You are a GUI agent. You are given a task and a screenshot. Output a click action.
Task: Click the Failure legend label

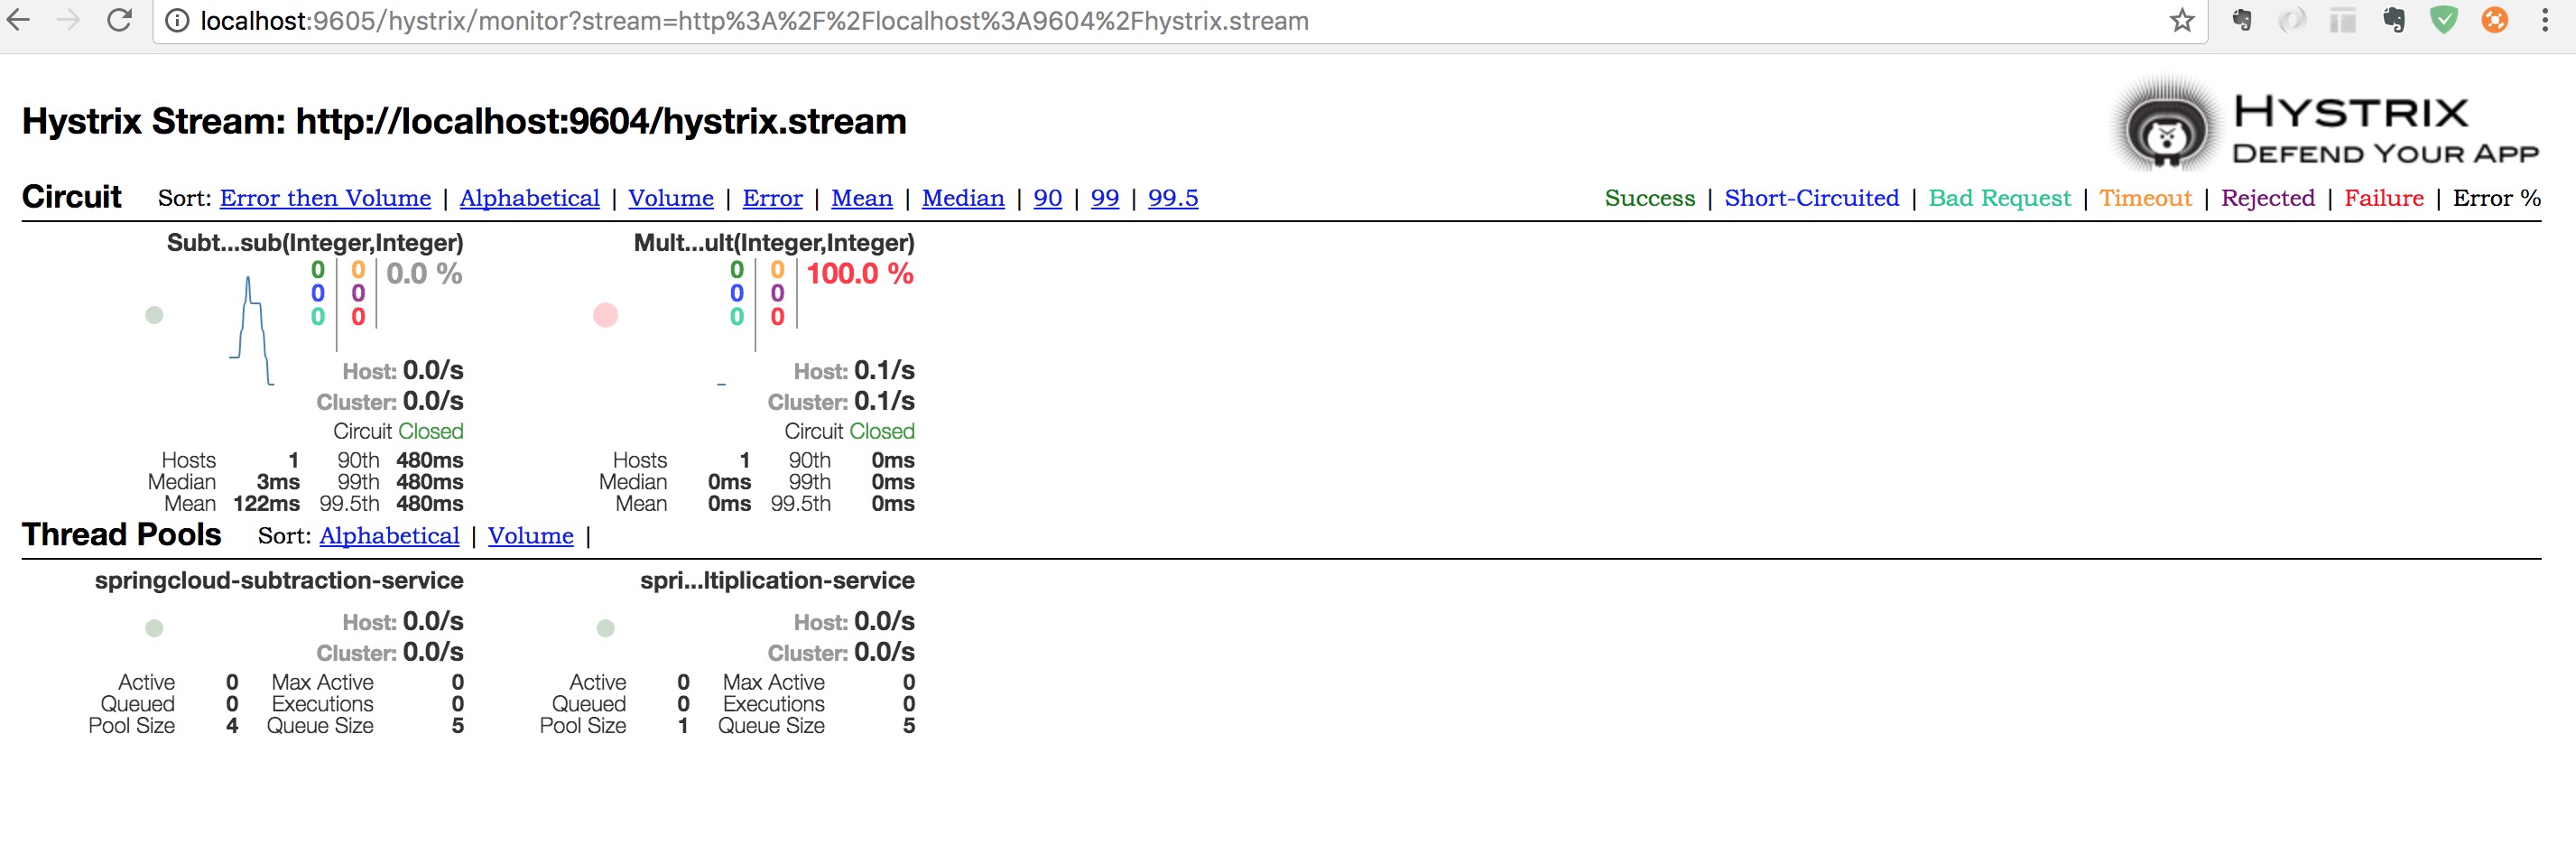pyautogui.click(x=2384, y=198)
